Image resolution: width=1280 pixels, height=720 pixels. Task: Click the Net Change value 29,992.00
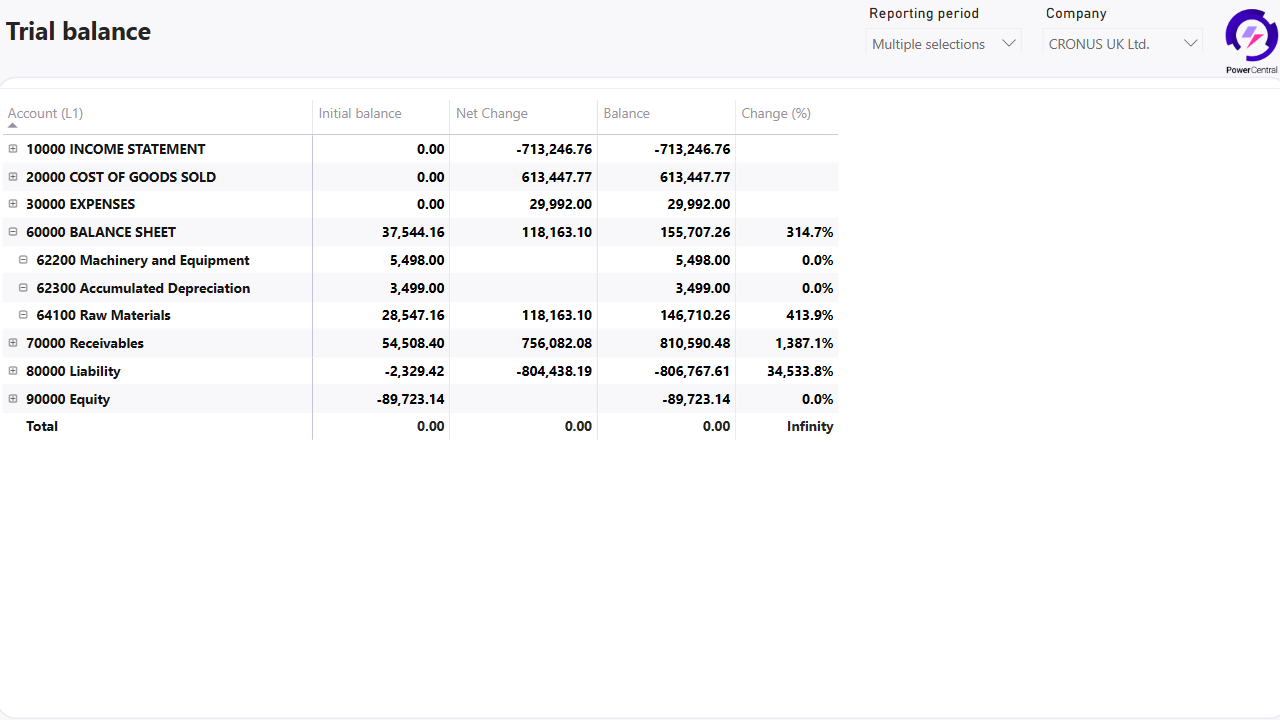click(x=560, y=204)
